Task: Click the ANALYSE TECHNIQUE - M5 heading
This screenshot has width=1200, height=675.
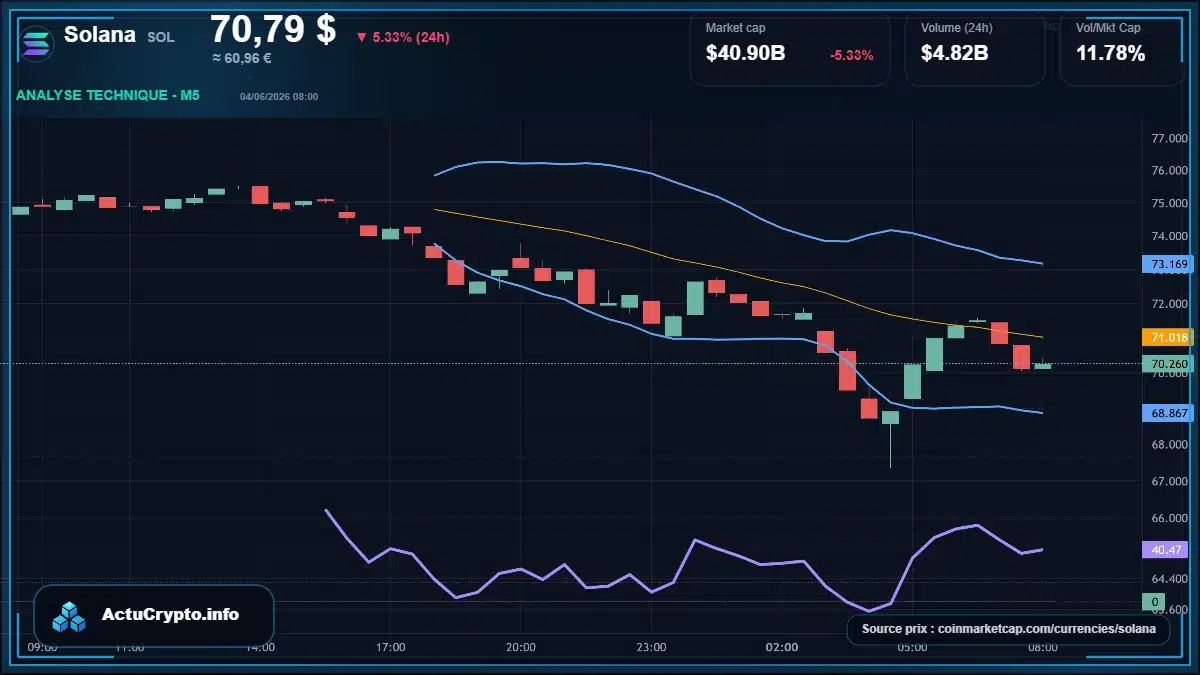Action: pyautogui.click(x=108, y=95)
